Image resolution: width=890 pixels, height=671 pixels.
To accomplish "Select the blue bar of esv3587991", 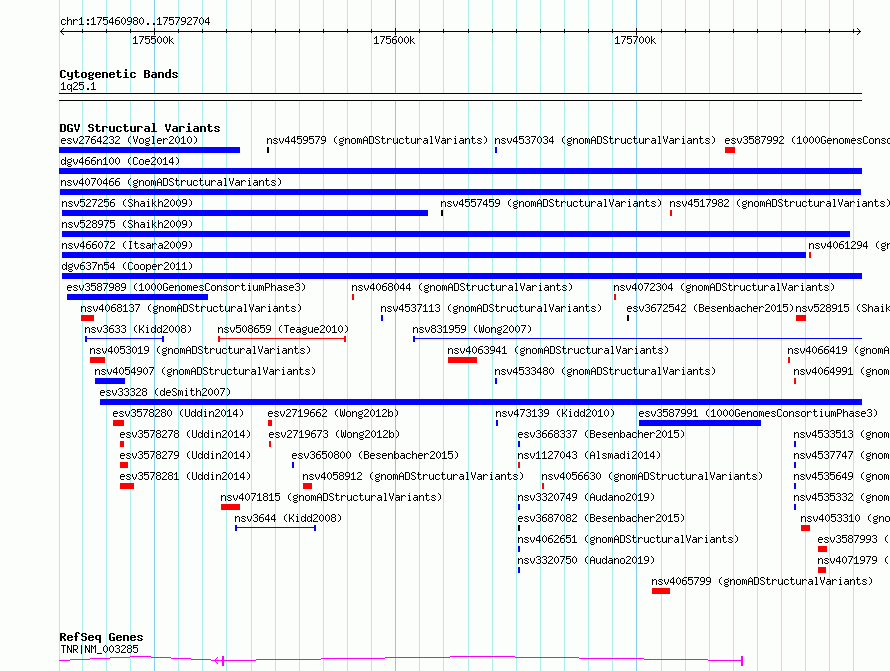I will [700, 423].
